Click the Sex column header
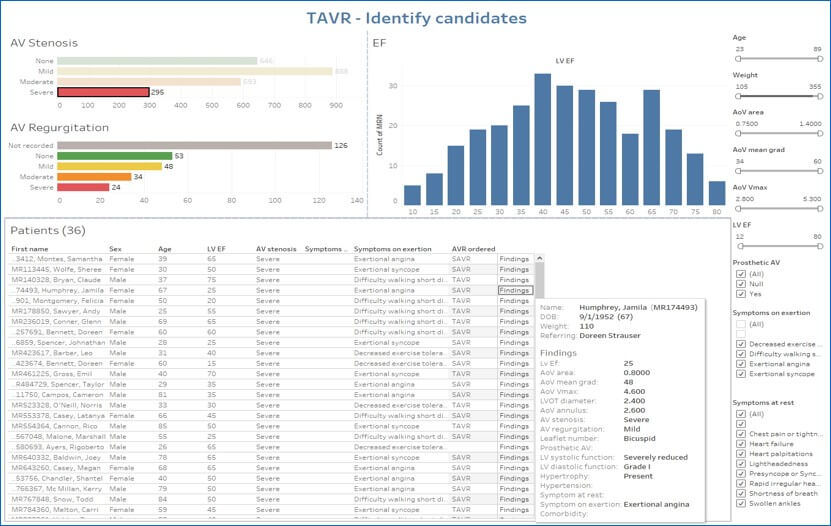Image resolution: width=831 pixels, height=526 pixels. (x=115, y=249)
